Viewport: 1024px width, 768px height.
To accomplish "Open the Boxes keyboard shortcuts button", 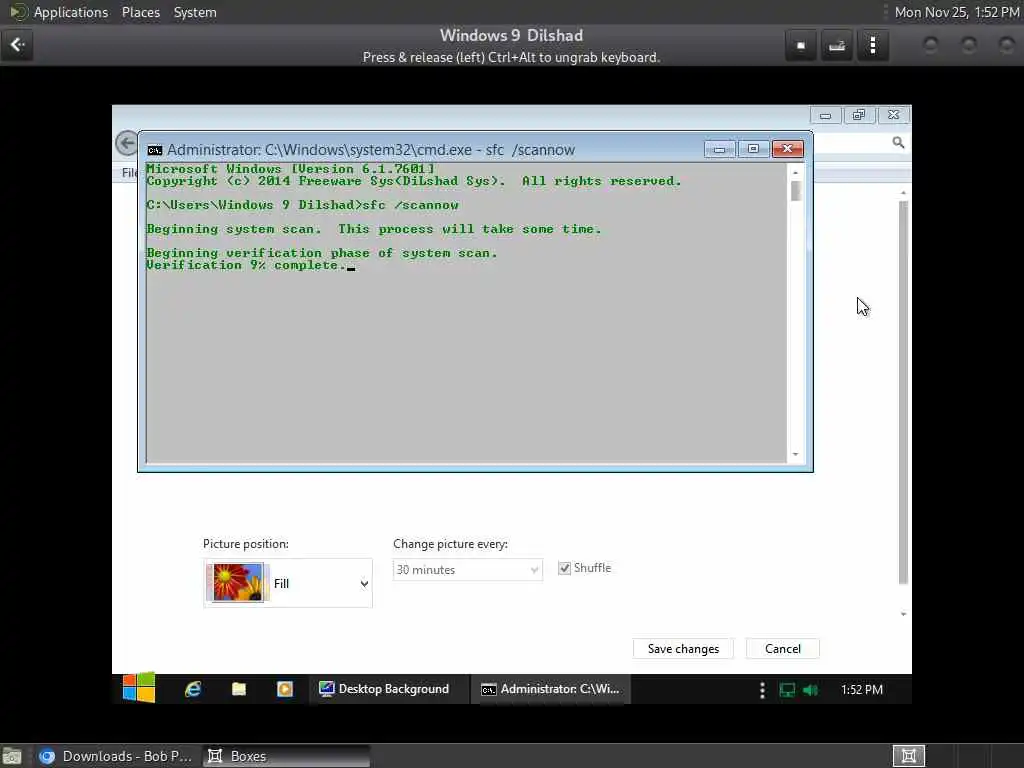I will [x=837, y=45].
